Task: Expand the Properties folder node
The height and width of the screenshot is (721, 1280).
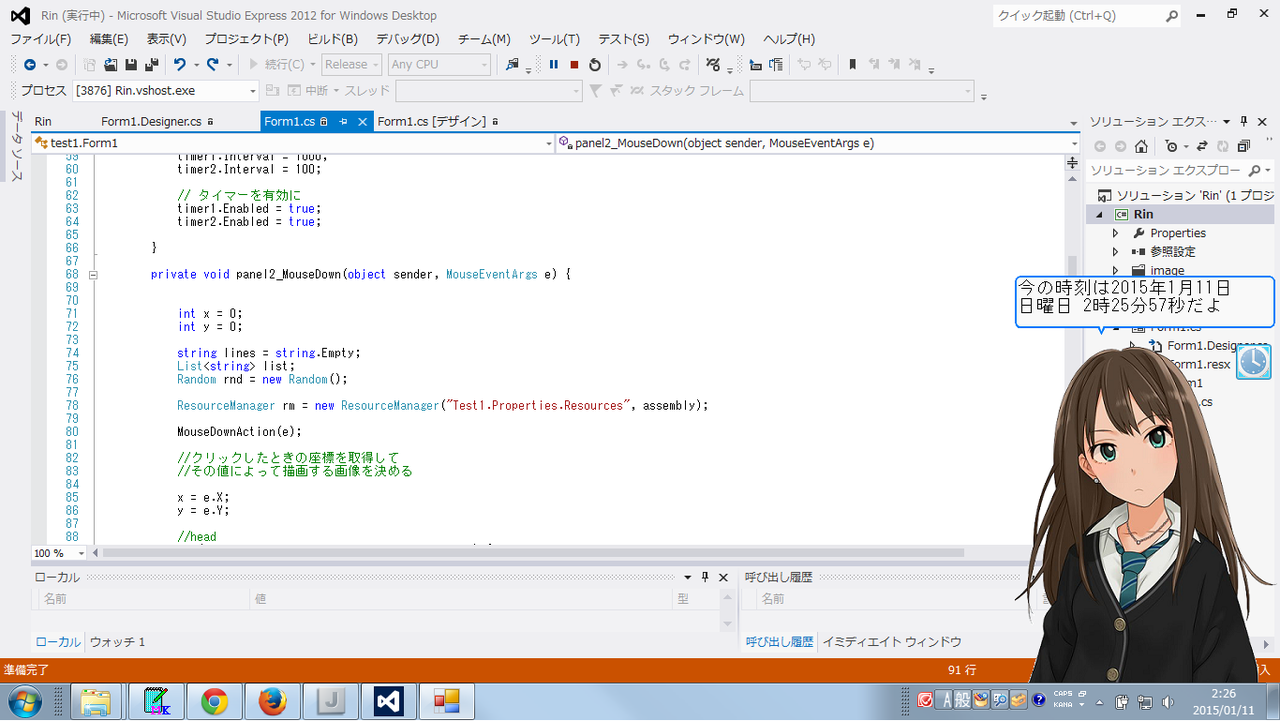Action: [x=1116, y=233]
